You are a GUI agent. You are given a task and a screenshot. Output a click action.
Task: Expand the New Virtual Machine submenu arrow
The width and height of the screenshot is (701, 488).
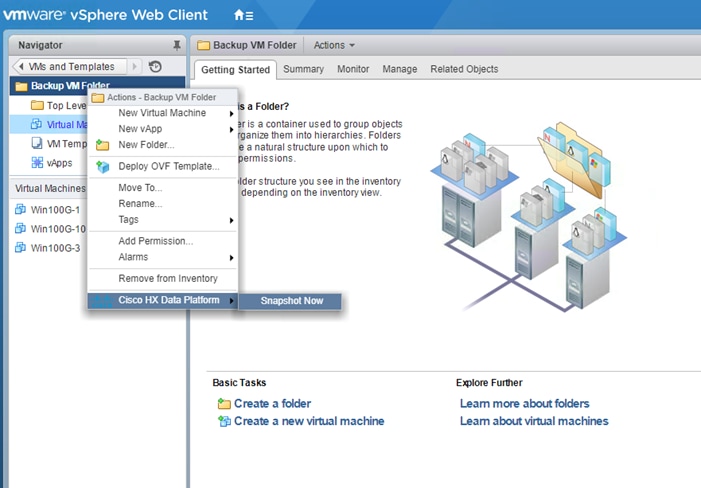click(232, 114)
